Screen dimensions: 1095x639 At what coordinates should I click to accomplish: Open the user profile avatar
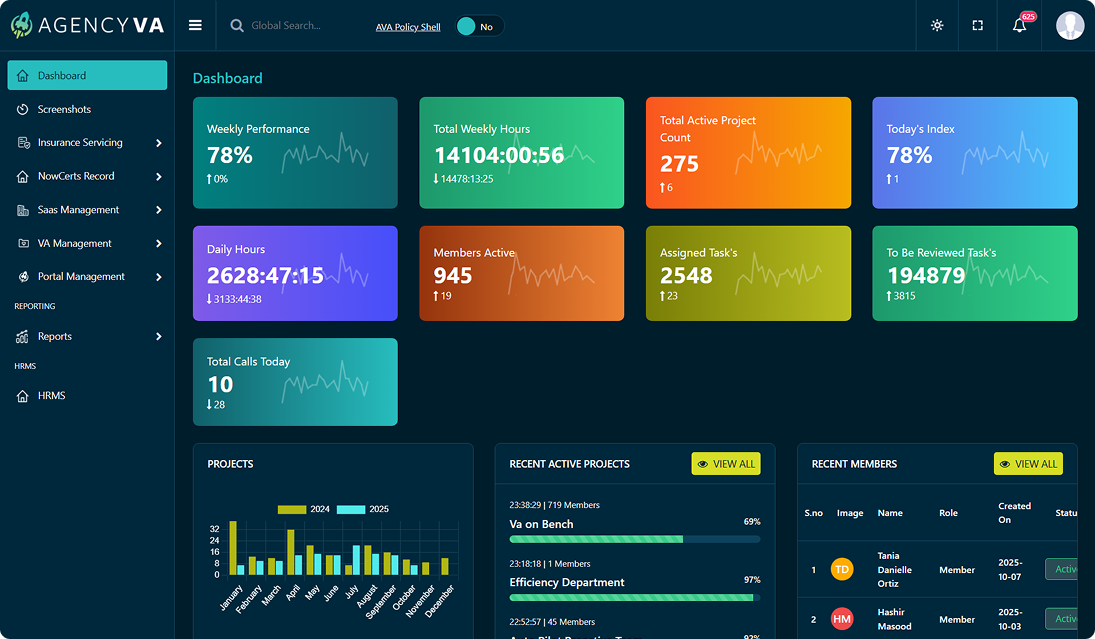click(x=1070, y=26)
